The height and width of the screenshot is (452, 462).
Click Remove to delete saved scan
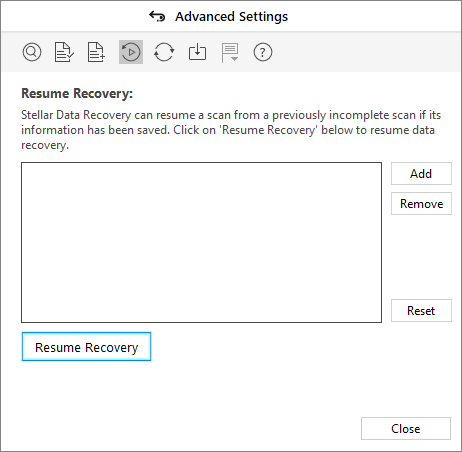coord(421,204)
